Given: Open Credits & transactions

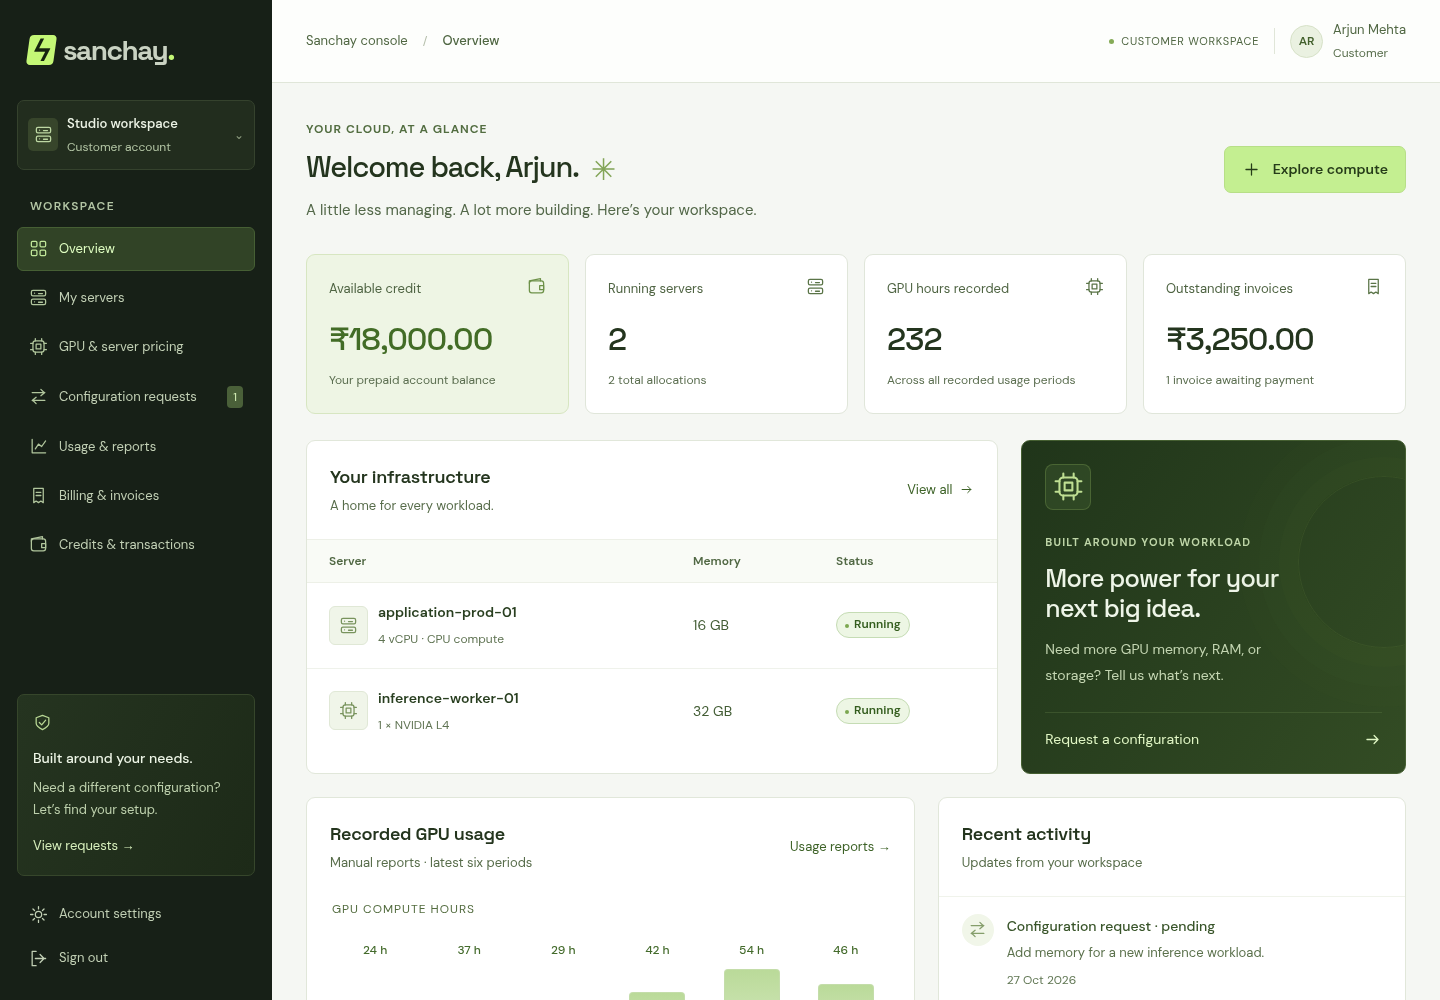Looking at the screenshot, I should [x=136, y=545].
